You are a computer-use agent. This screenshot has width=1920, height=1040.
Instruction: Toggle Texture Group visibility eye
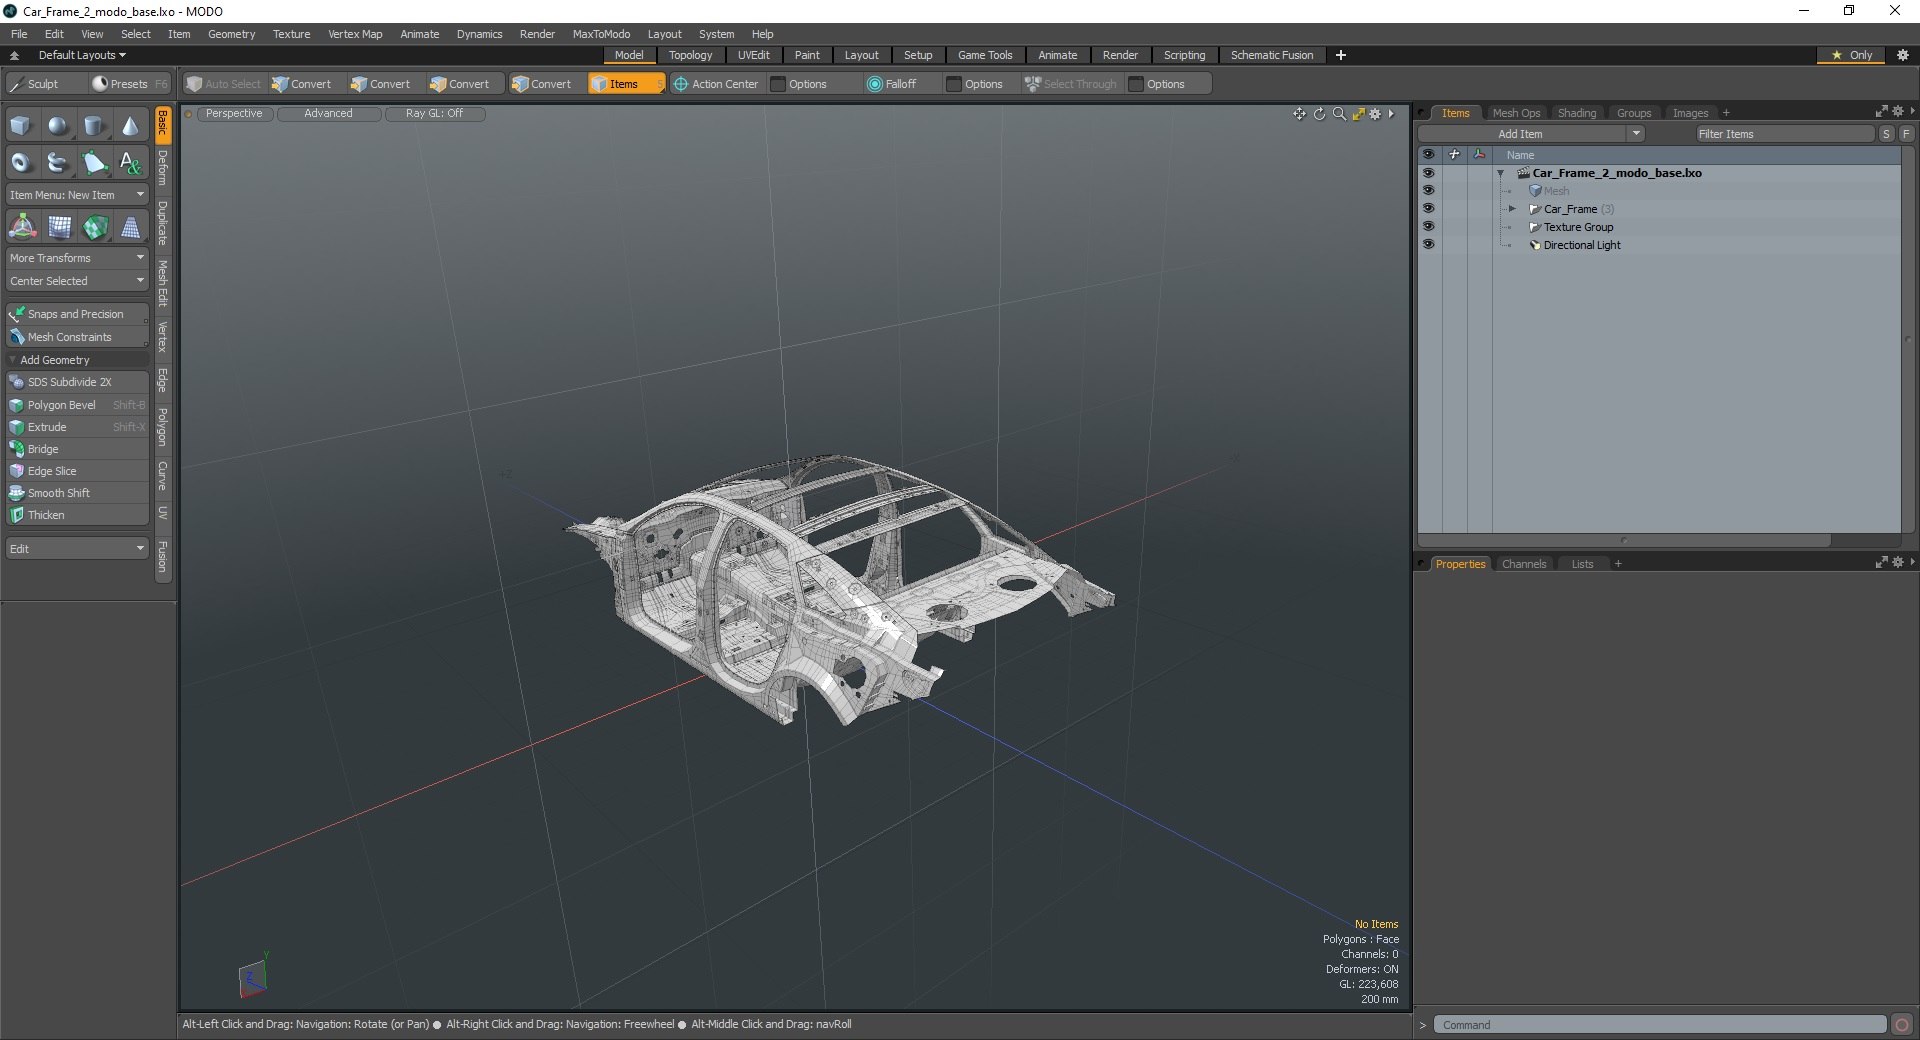(1428, 226)
